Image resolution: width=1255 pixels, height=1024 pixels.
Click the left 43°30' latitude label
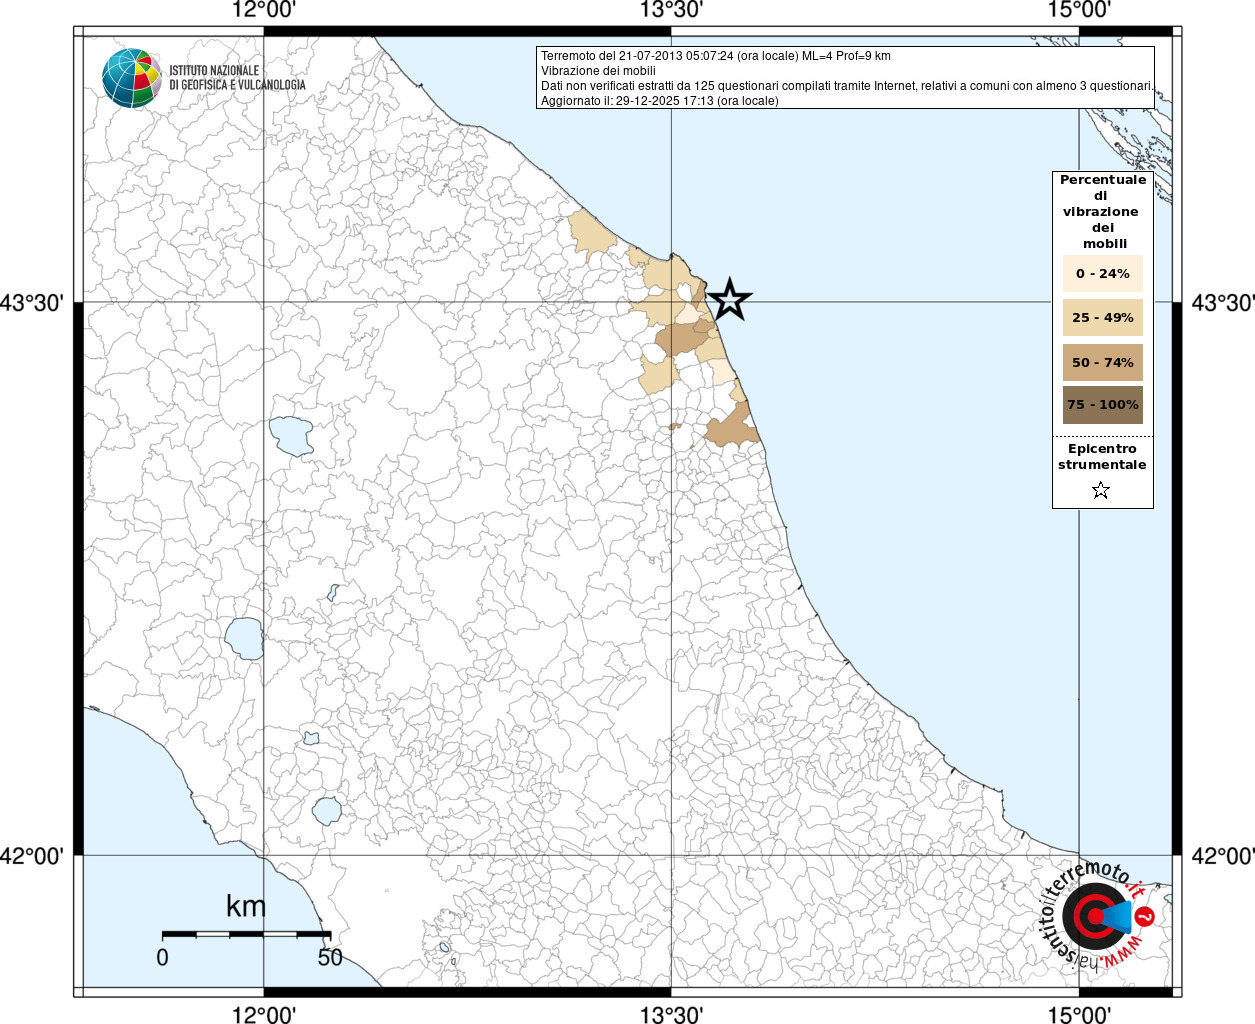point(32,302)
